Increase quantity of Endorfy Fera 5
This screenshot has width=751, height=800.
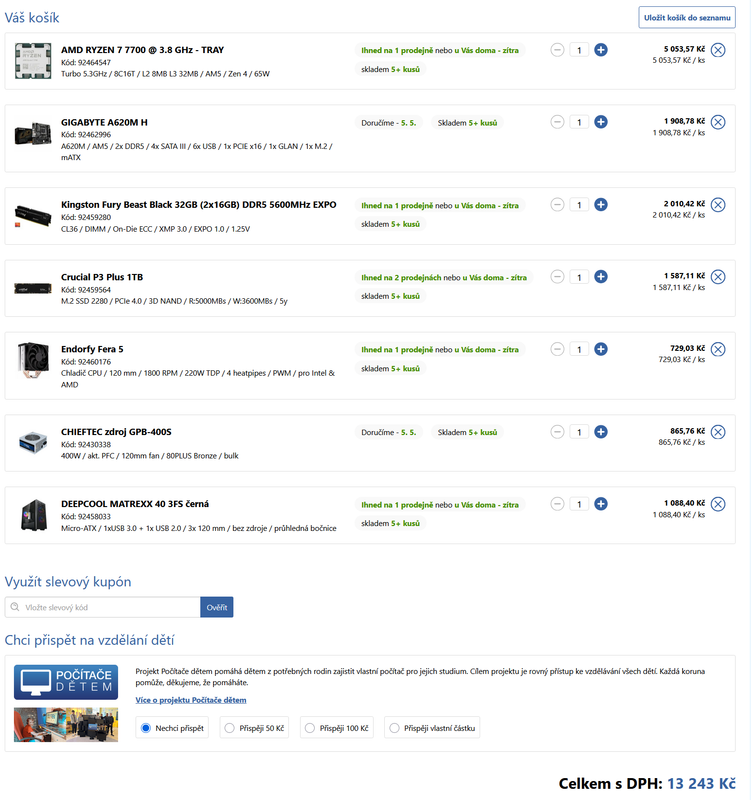601,349
